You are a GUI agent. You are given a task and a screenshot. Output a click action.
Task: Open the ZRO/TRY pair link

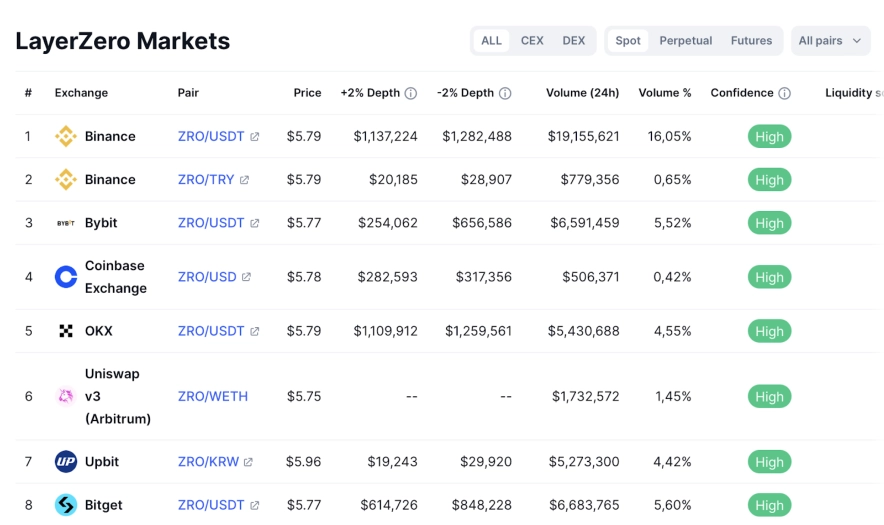(x=206, y=180)
